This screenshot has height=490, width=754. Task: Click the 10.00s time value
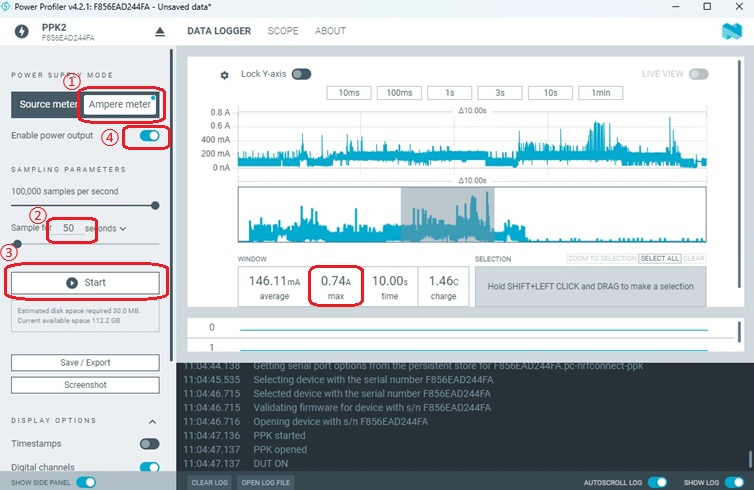click(x=390, y=281)
